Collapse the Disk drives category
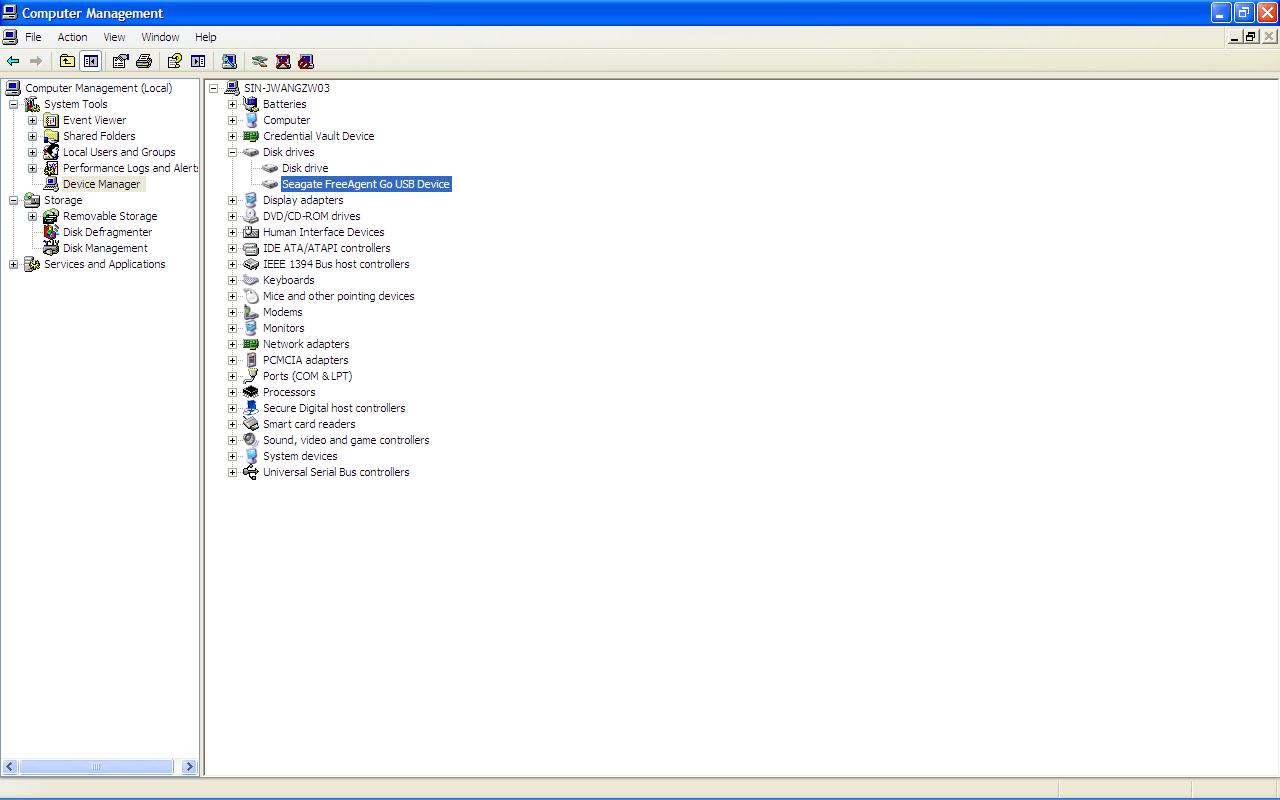This screenshot has height=800, width=1280. tap(232, 151)
